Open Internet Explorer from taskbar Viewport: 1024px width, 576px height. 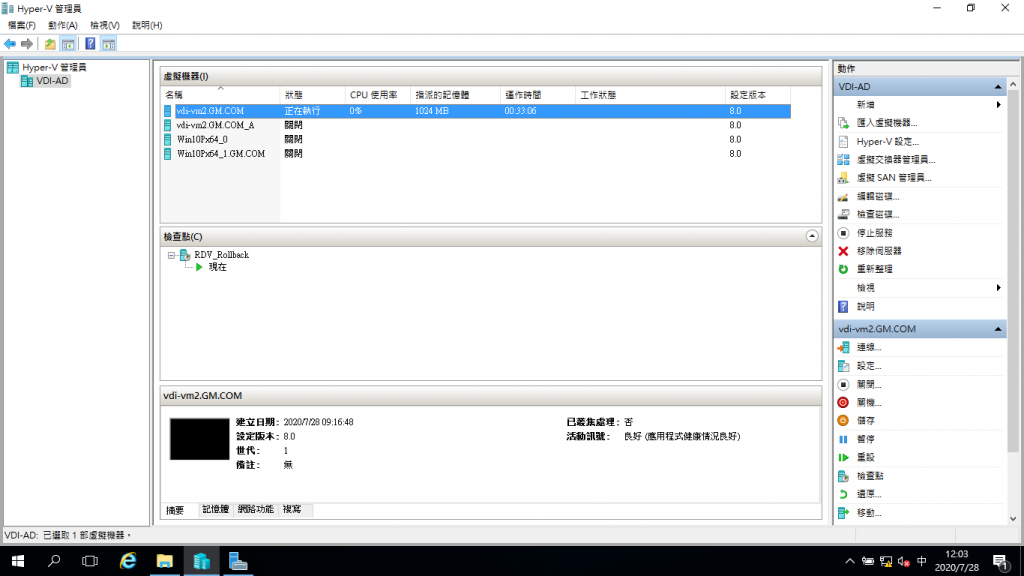[127, 561]
